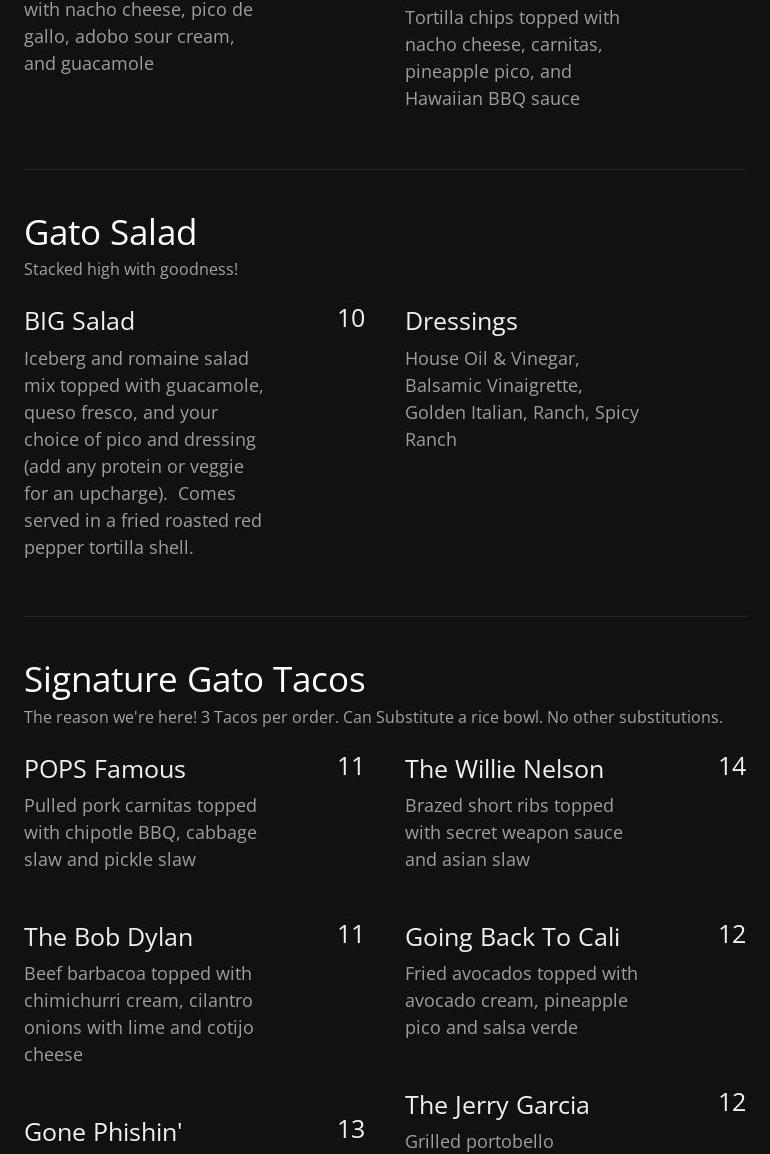Select the BIG Salad menu item
The image size is (770, 1154).
point(79,321)
